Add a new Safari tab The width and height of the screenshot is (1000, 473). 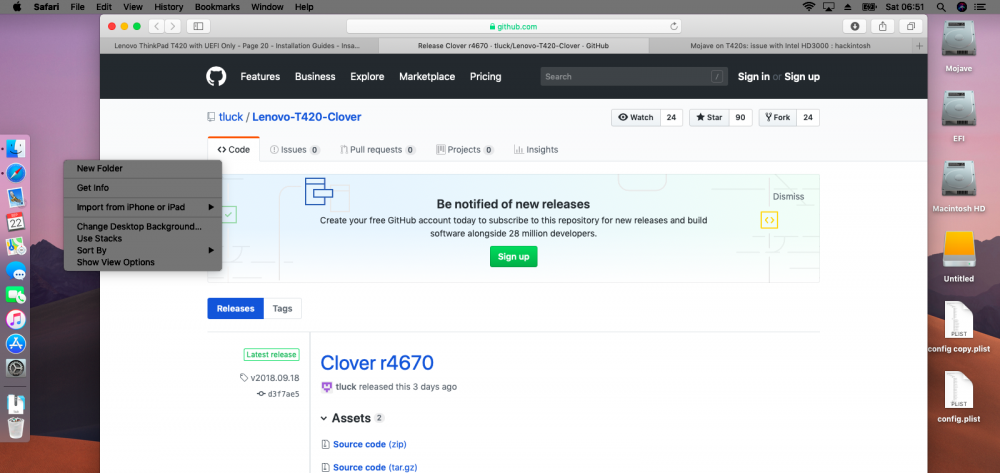point(919,46)
